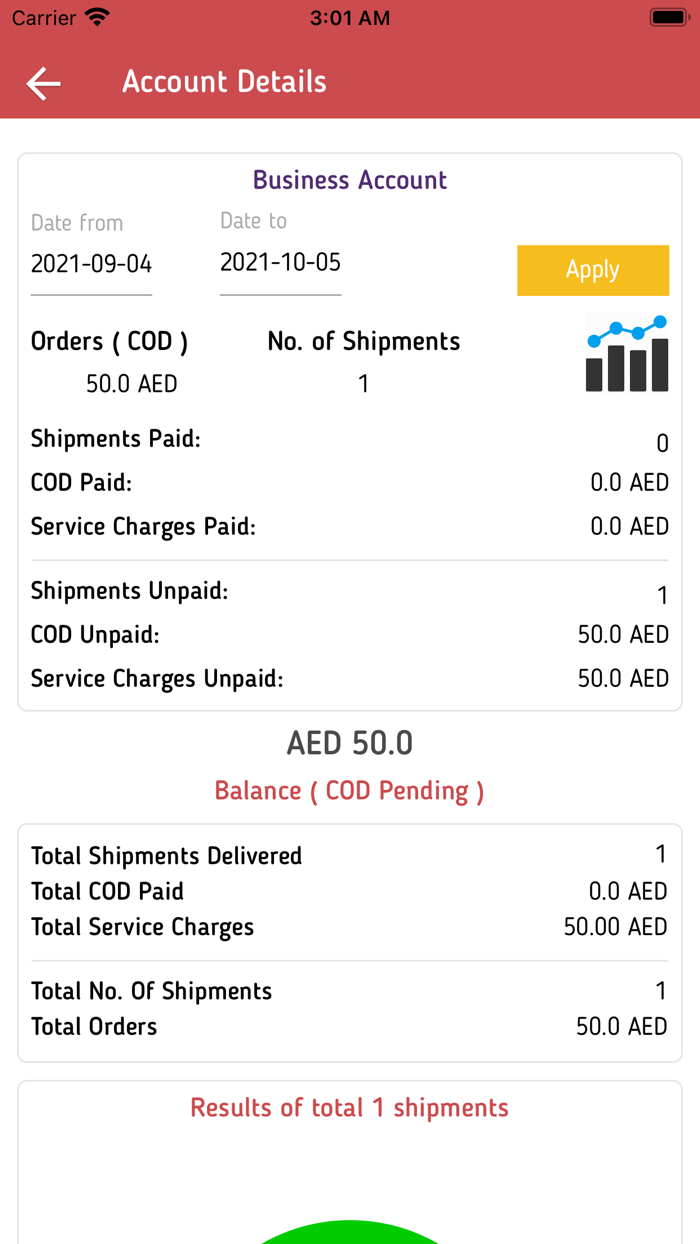Select the COD Unpaid row
The width and height of the screenshot is (700, 1244).
(350, 635)
